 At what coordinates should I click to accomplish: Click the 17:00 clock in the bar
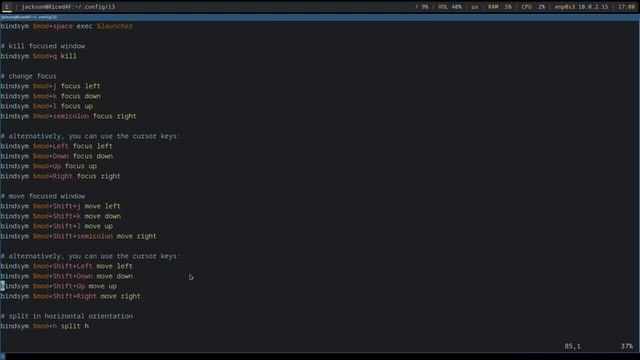pyautogui.click(x=627, y=7)
